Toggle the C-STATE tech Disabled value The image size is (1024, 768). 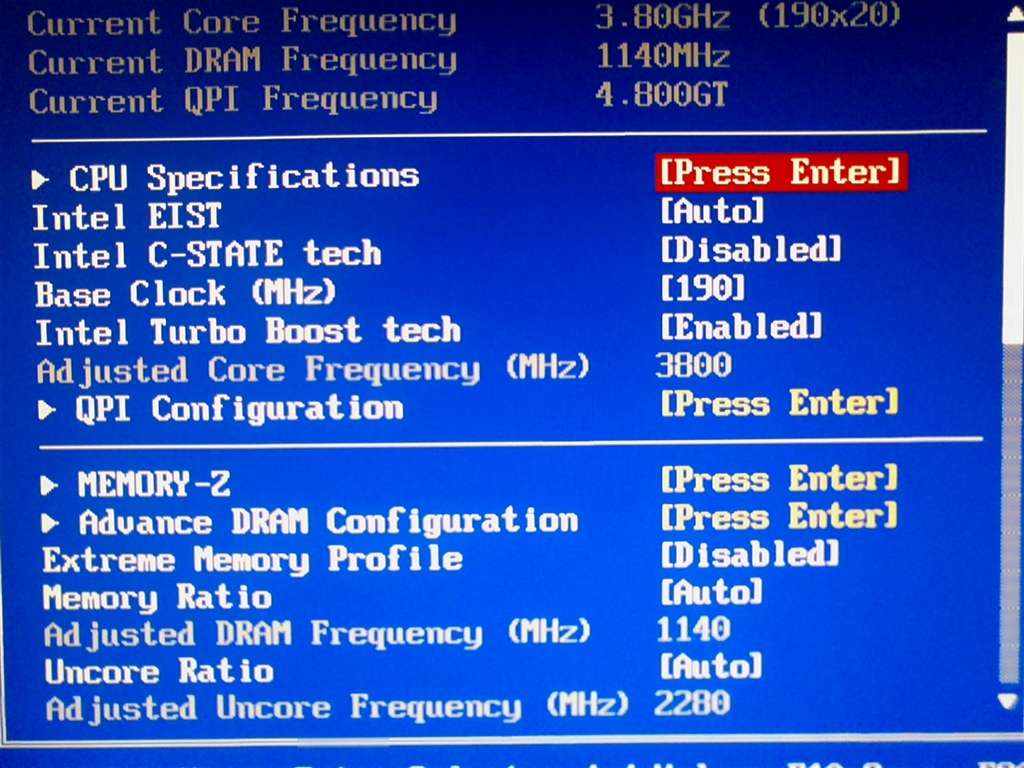(x=750, y=249)
